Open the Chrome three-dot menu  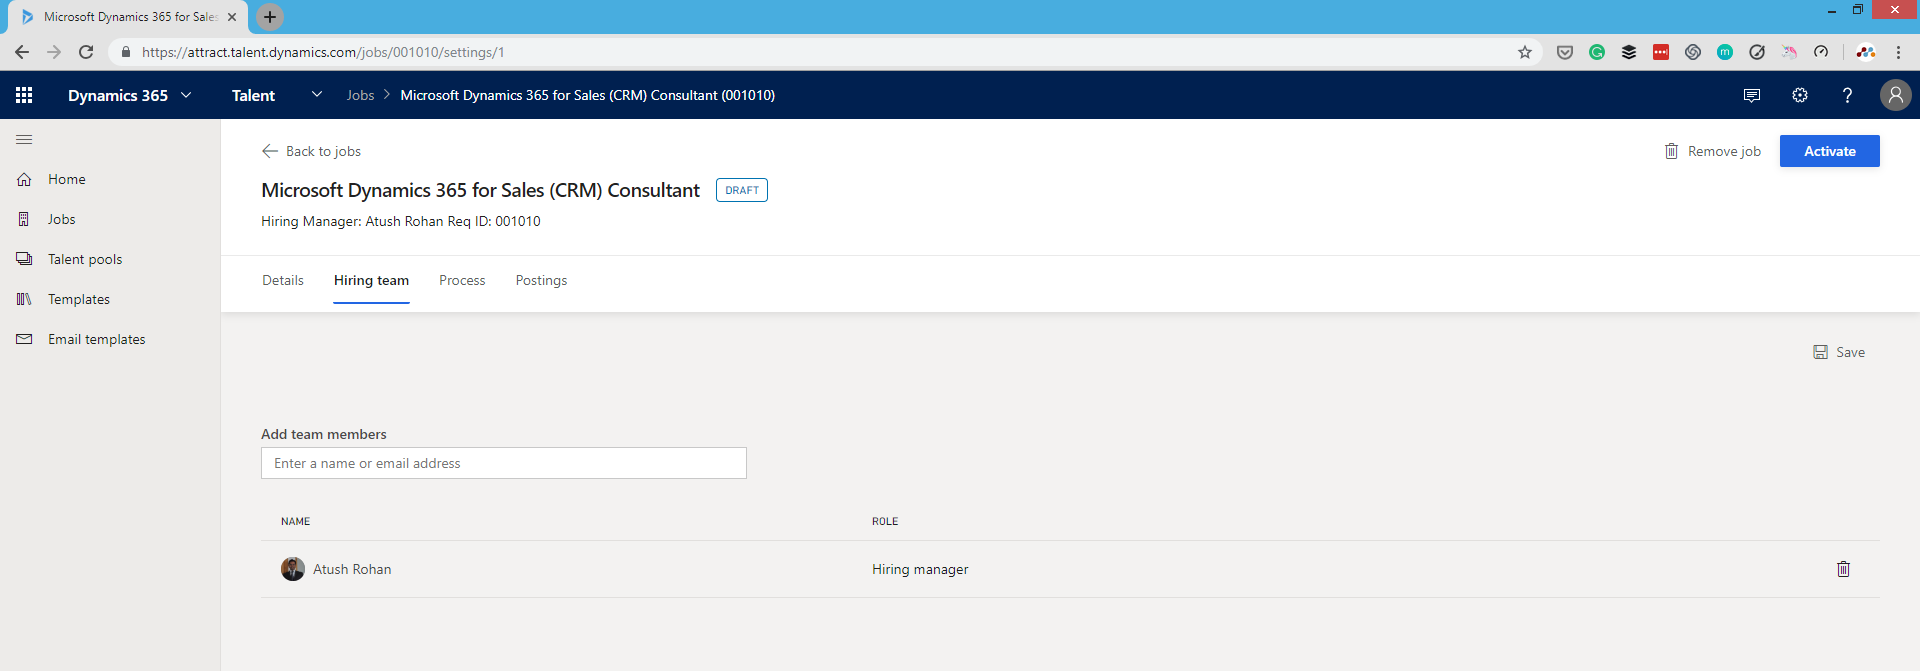tap(1898, 52)
